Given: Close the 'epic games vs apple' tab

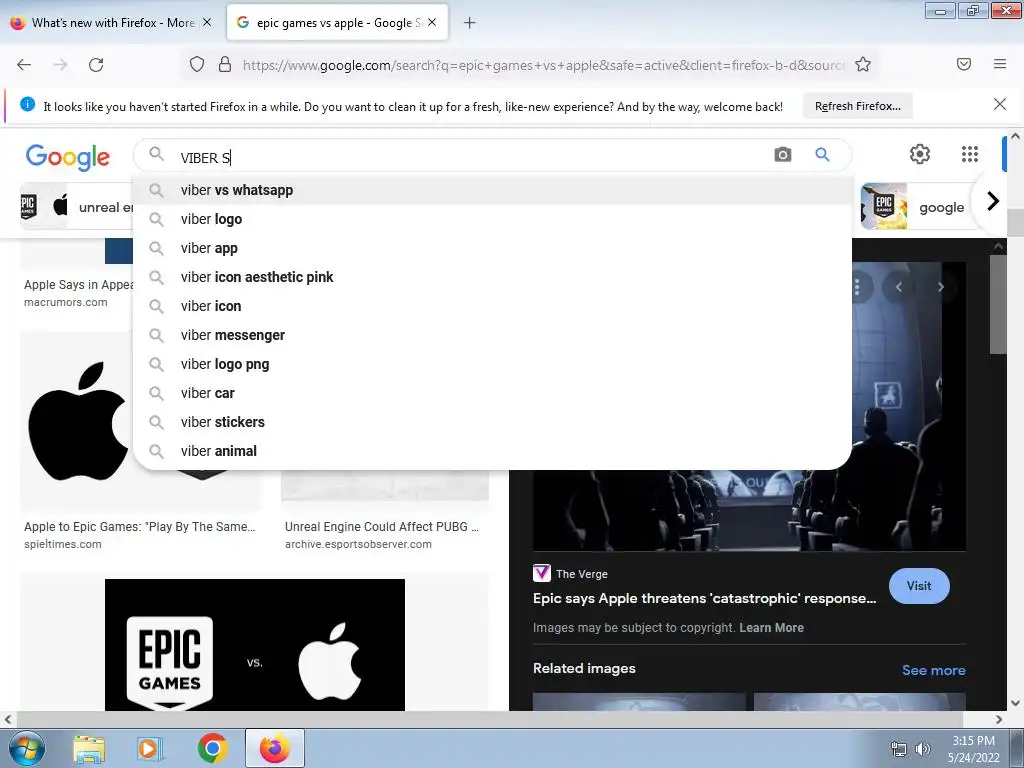Looking at the screenshot, I should 432,22.
